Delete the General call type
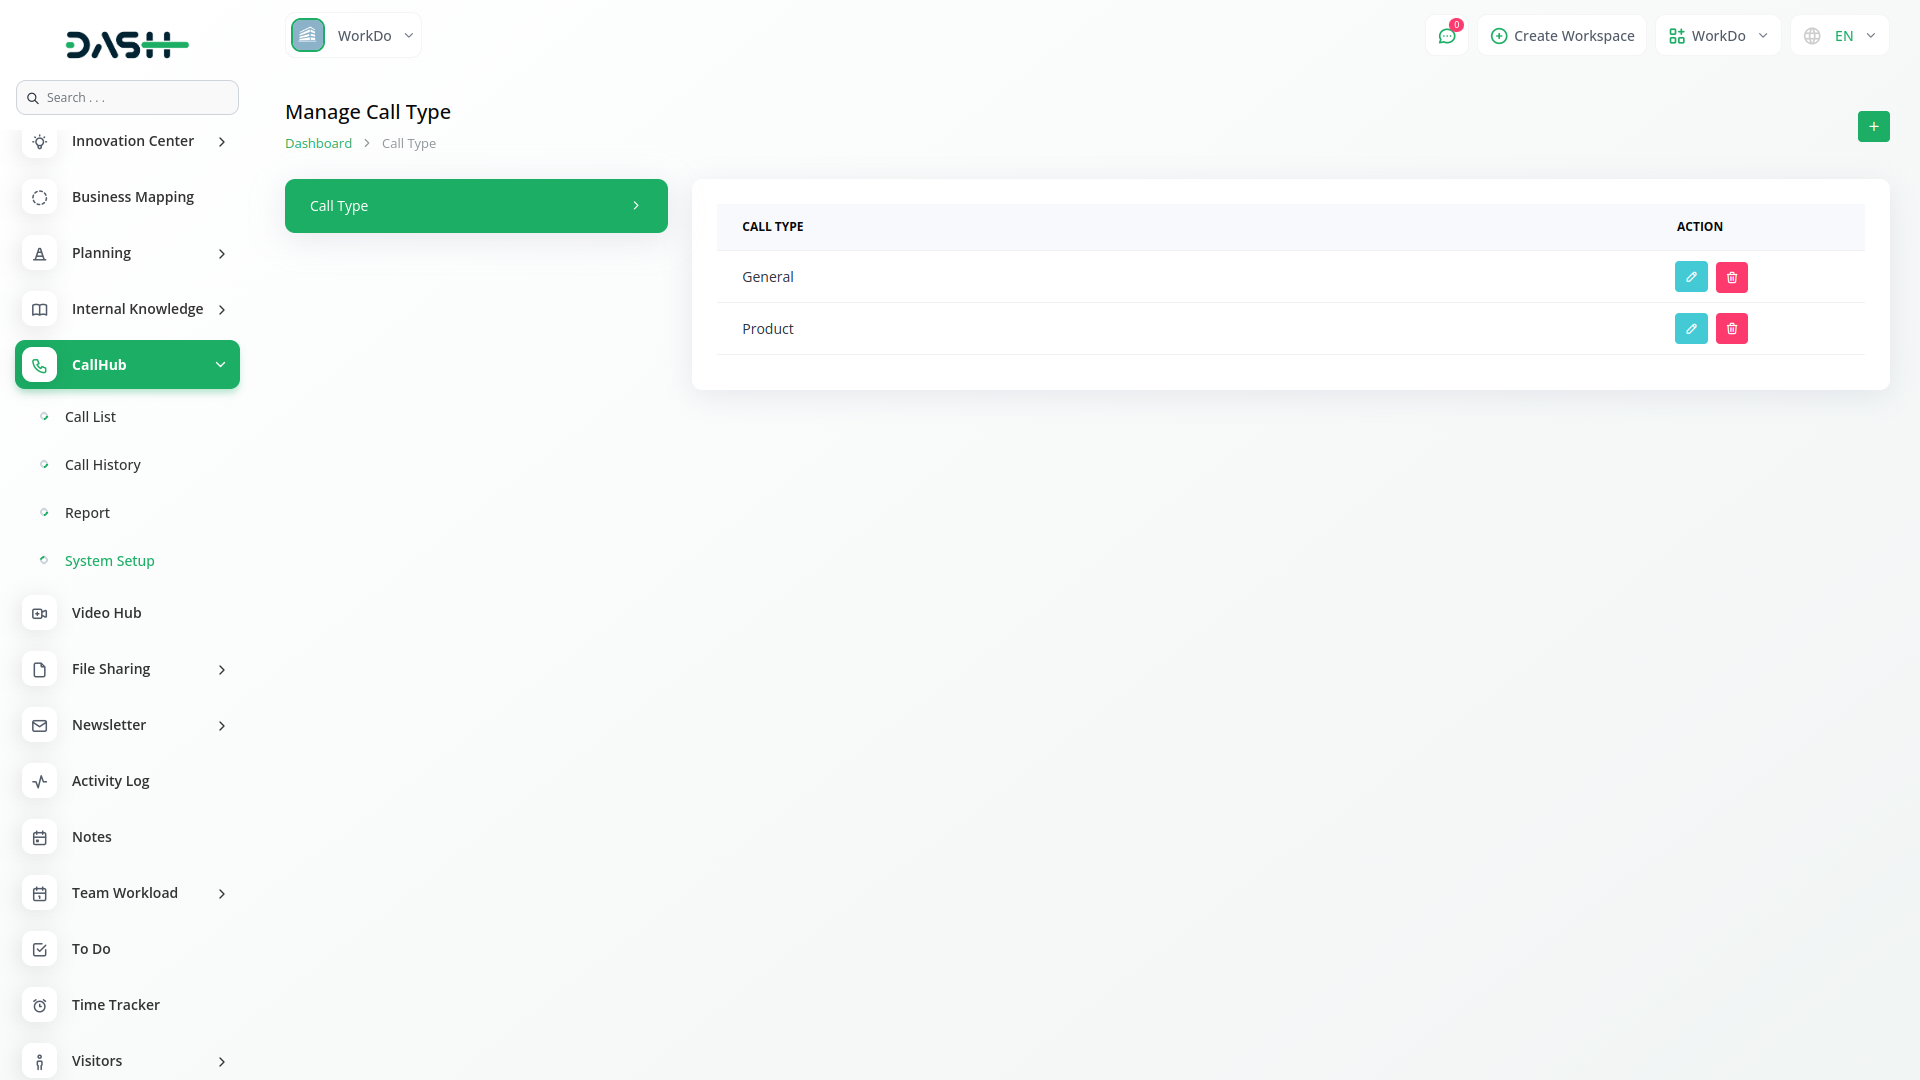Screen dimensions: 1920x1080 (x=1732, y=277)
